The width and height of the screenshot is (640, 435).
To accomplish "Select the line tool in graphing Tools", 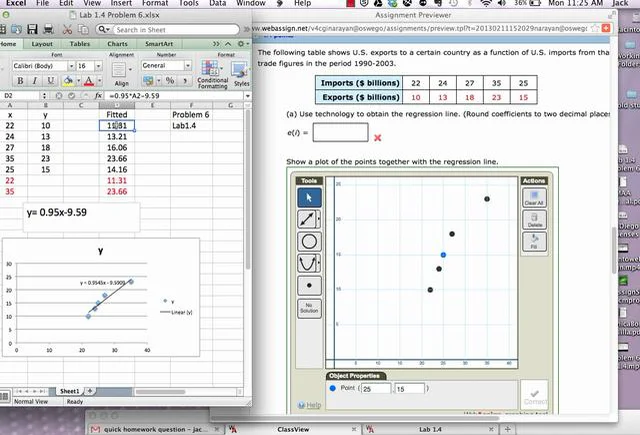I will tap(309, 219).
